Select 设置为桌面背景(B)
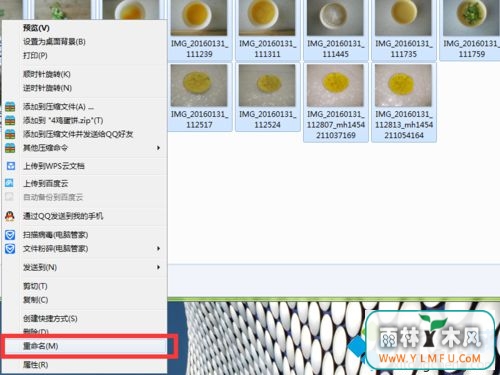 click(54, 42)
